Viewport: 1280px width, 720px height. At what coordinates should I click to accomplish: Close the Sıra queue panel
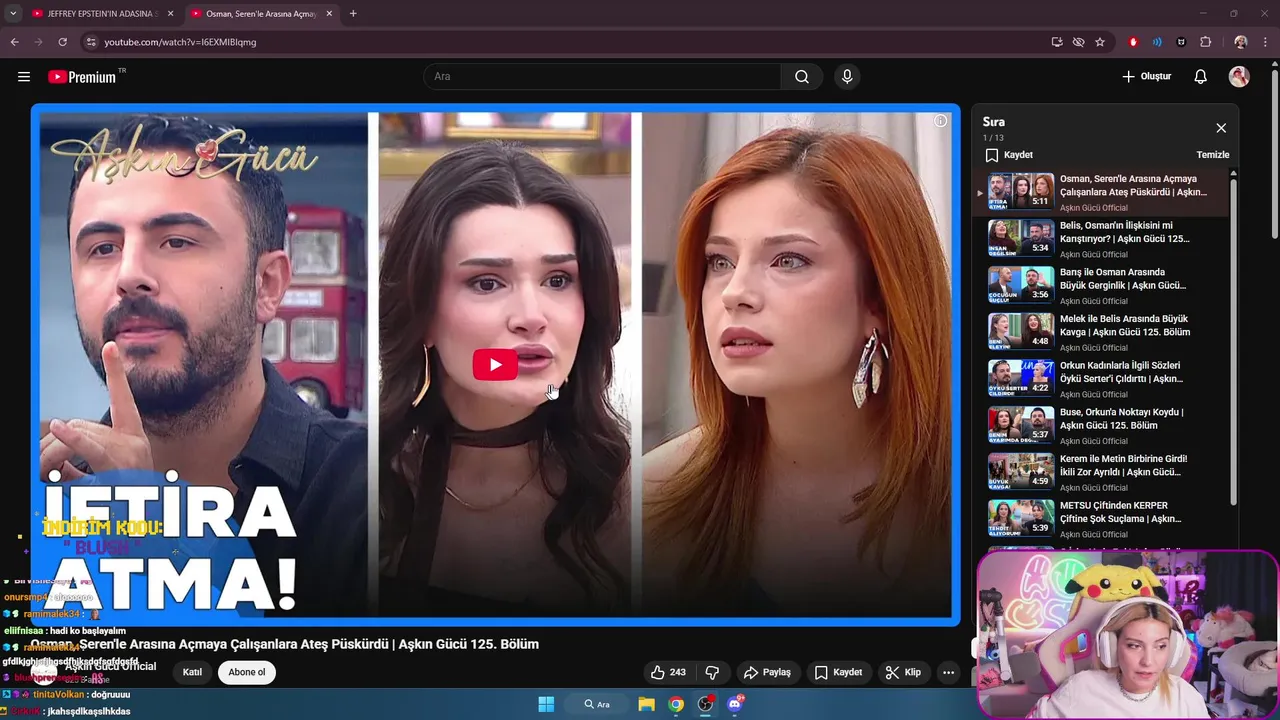1221,128
